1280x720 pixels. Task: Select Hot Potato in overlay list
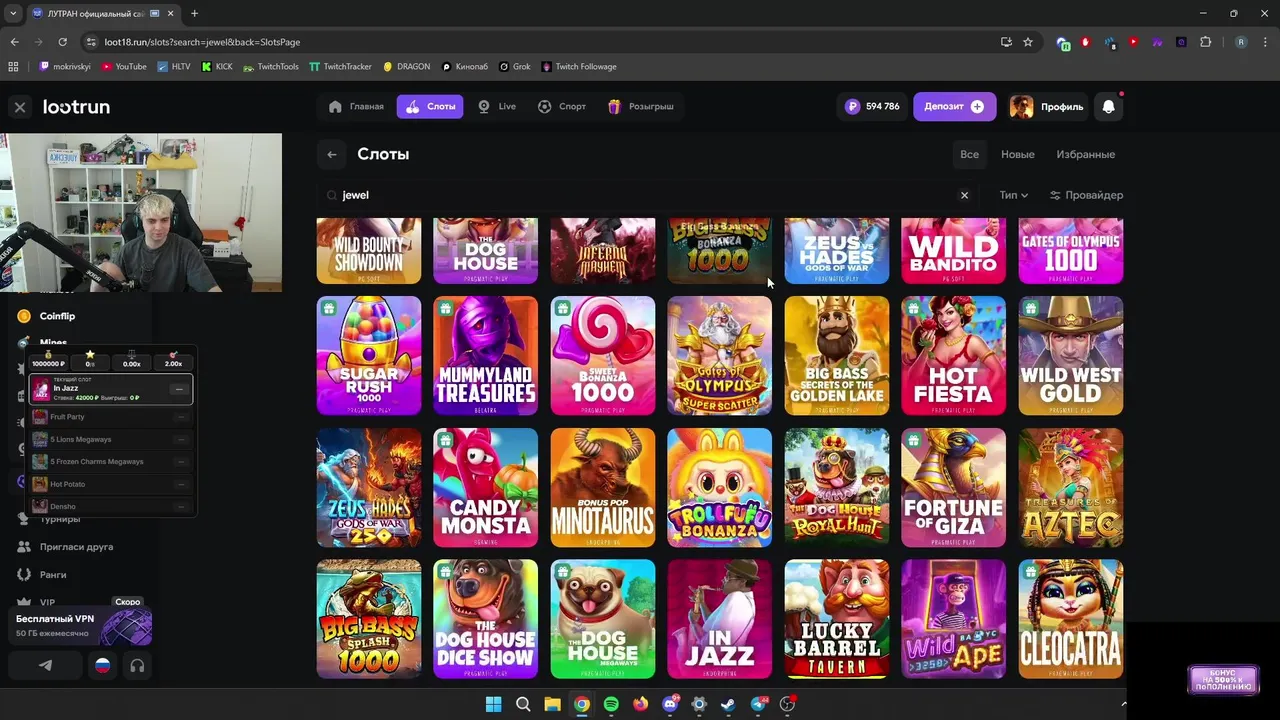pyautogui.click(x=110, y=484)
